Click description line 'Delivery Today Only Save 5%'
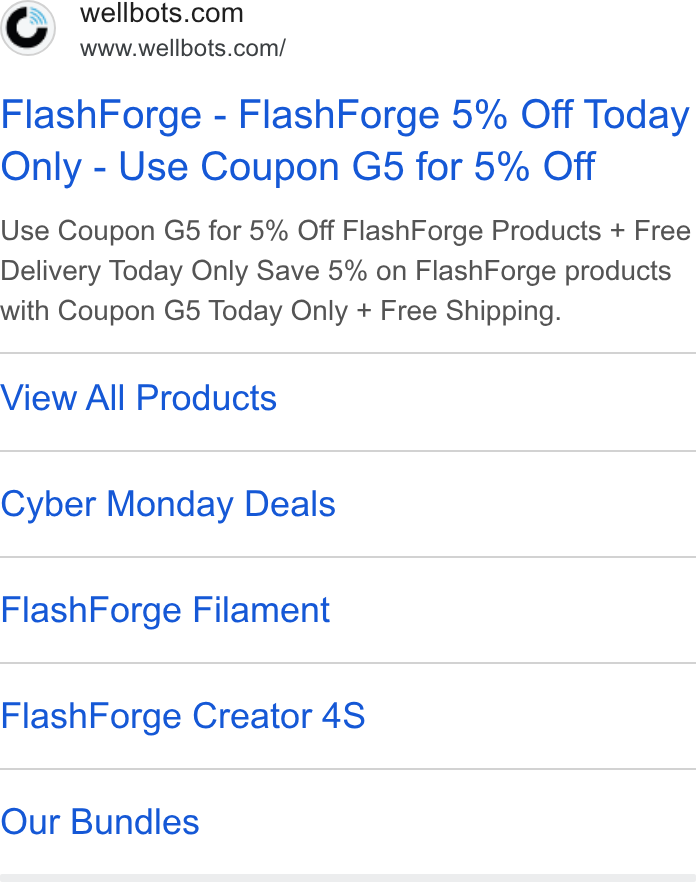The width and height of the screenshot is (696, 882). tap(183, 271)
